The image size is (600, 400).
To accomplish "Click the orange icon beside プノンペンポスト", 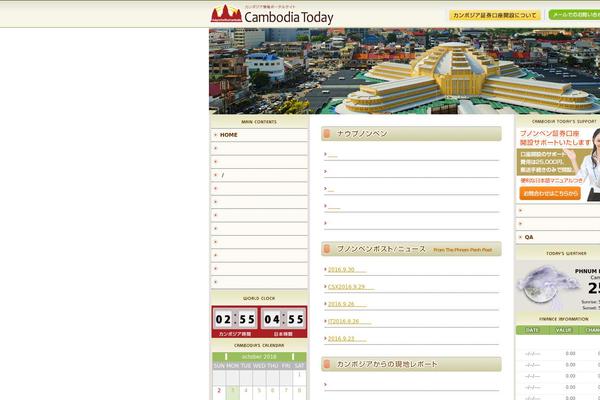I will [327, 249].
